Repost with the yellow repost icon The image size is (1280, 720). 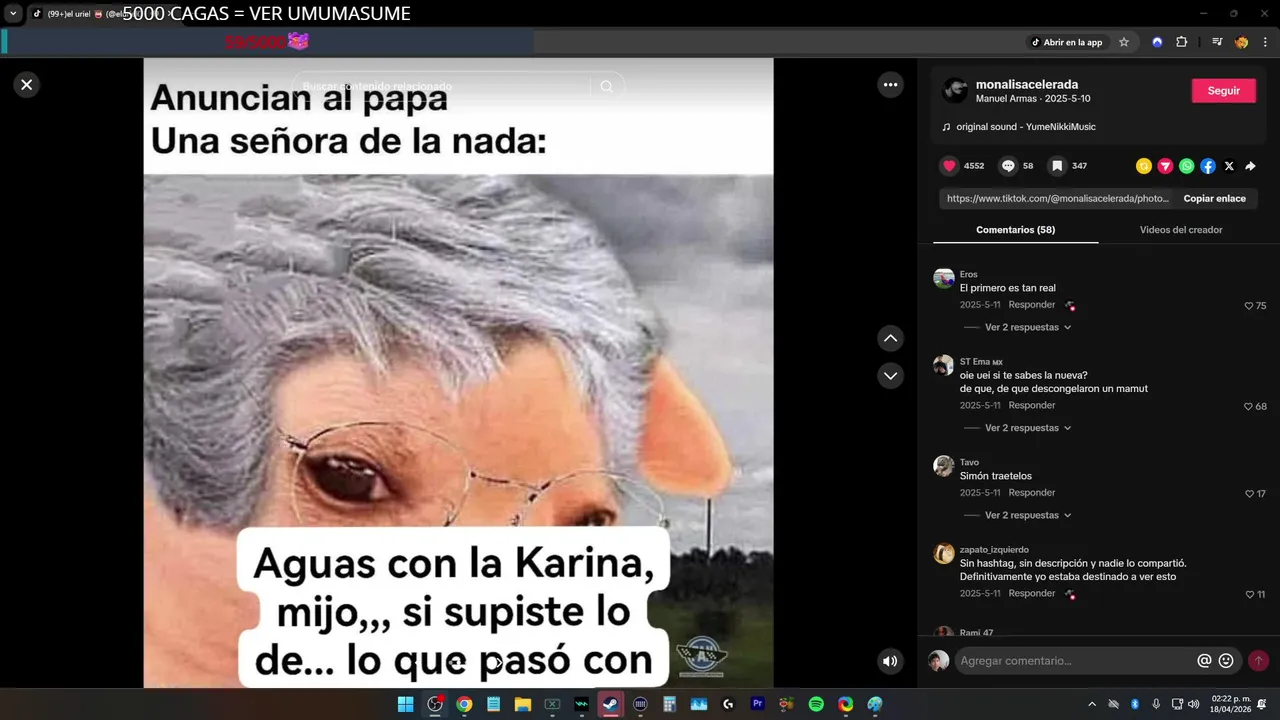pos(1144,166)
